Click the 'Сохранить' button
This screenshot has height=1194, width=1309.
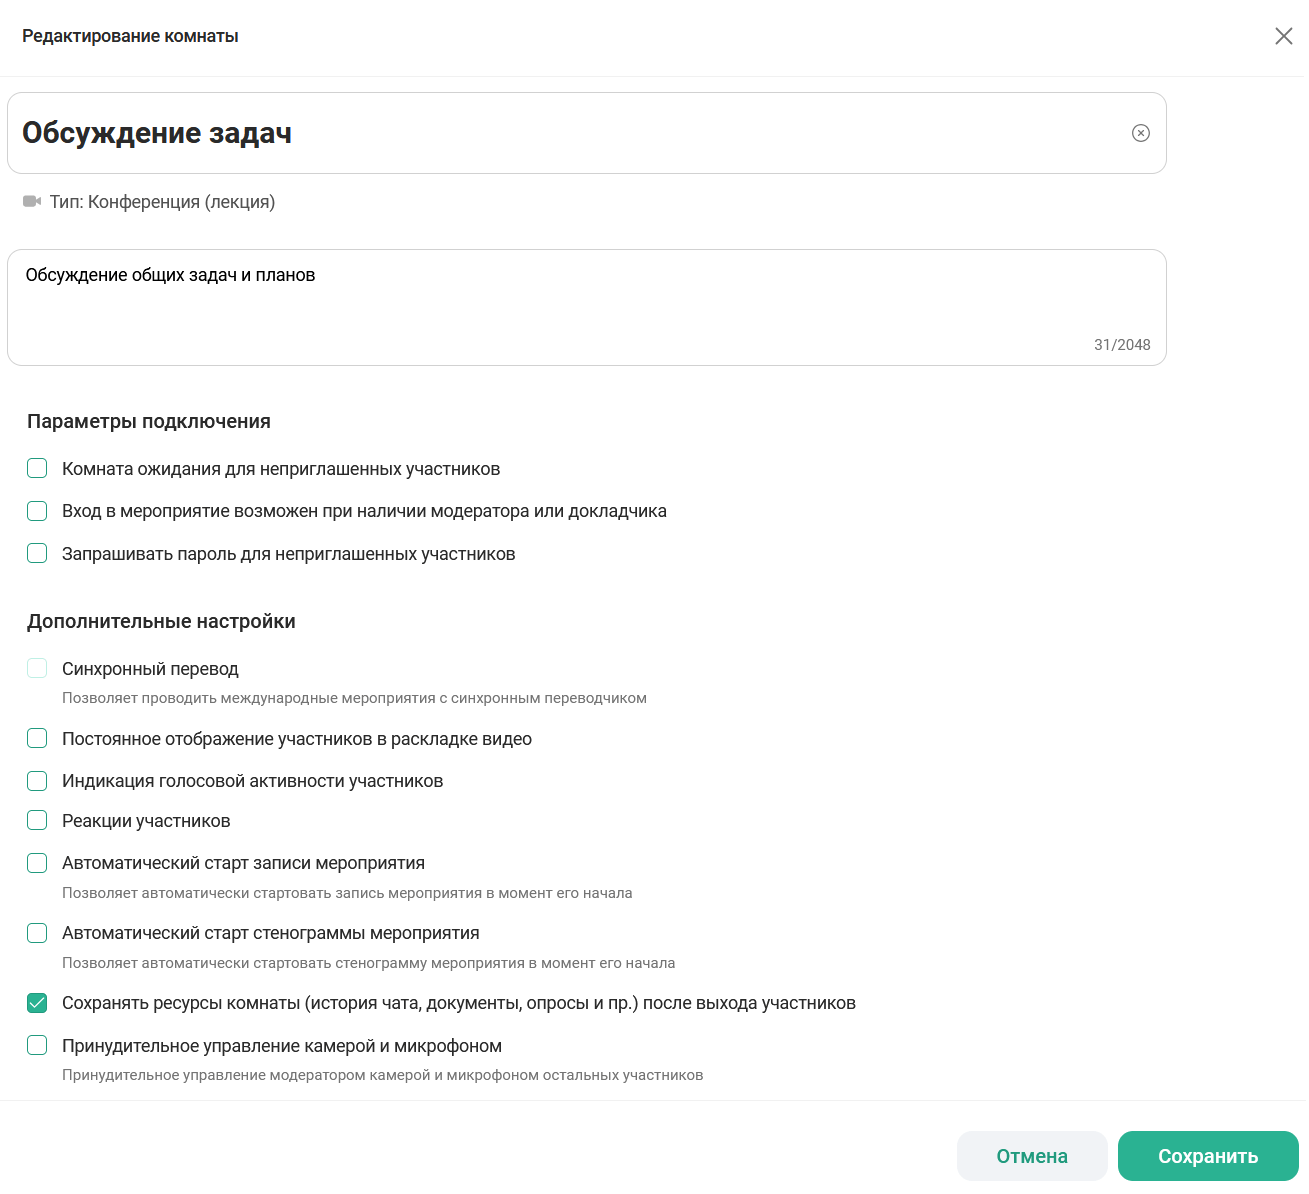1207,1156
